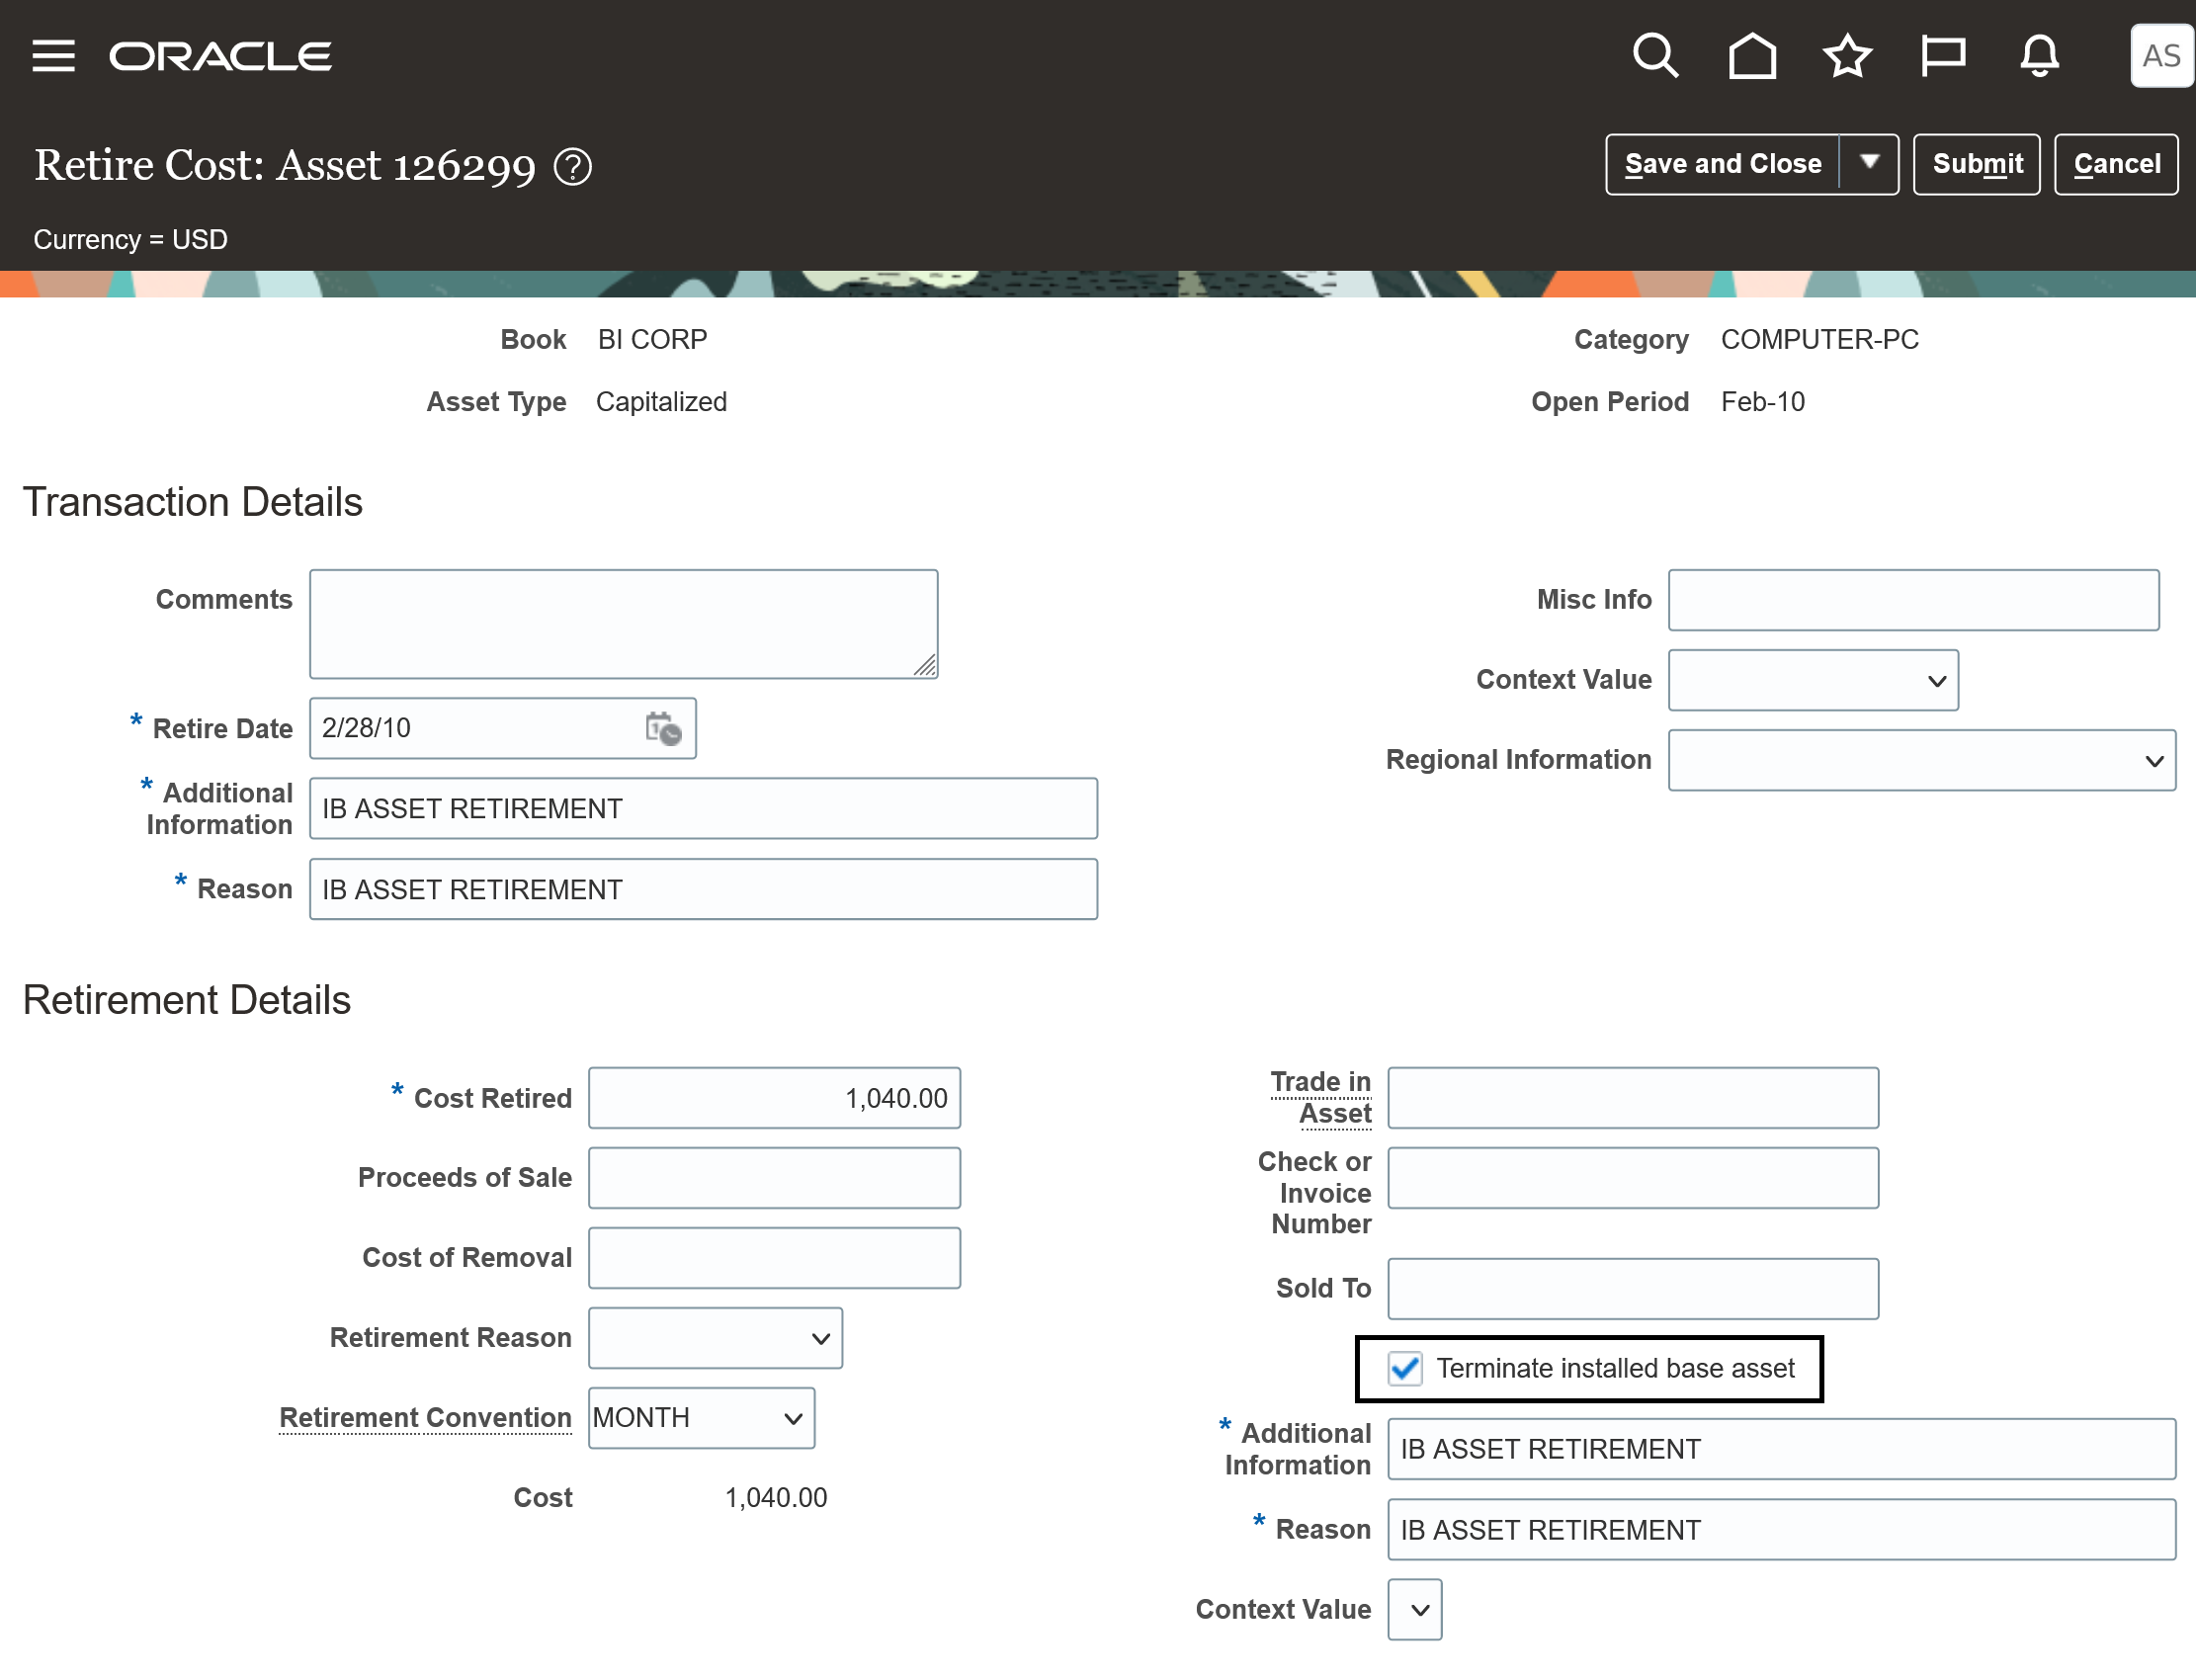Click the Submit button
The image size is (2196, 1680).
coord(1977,163)
